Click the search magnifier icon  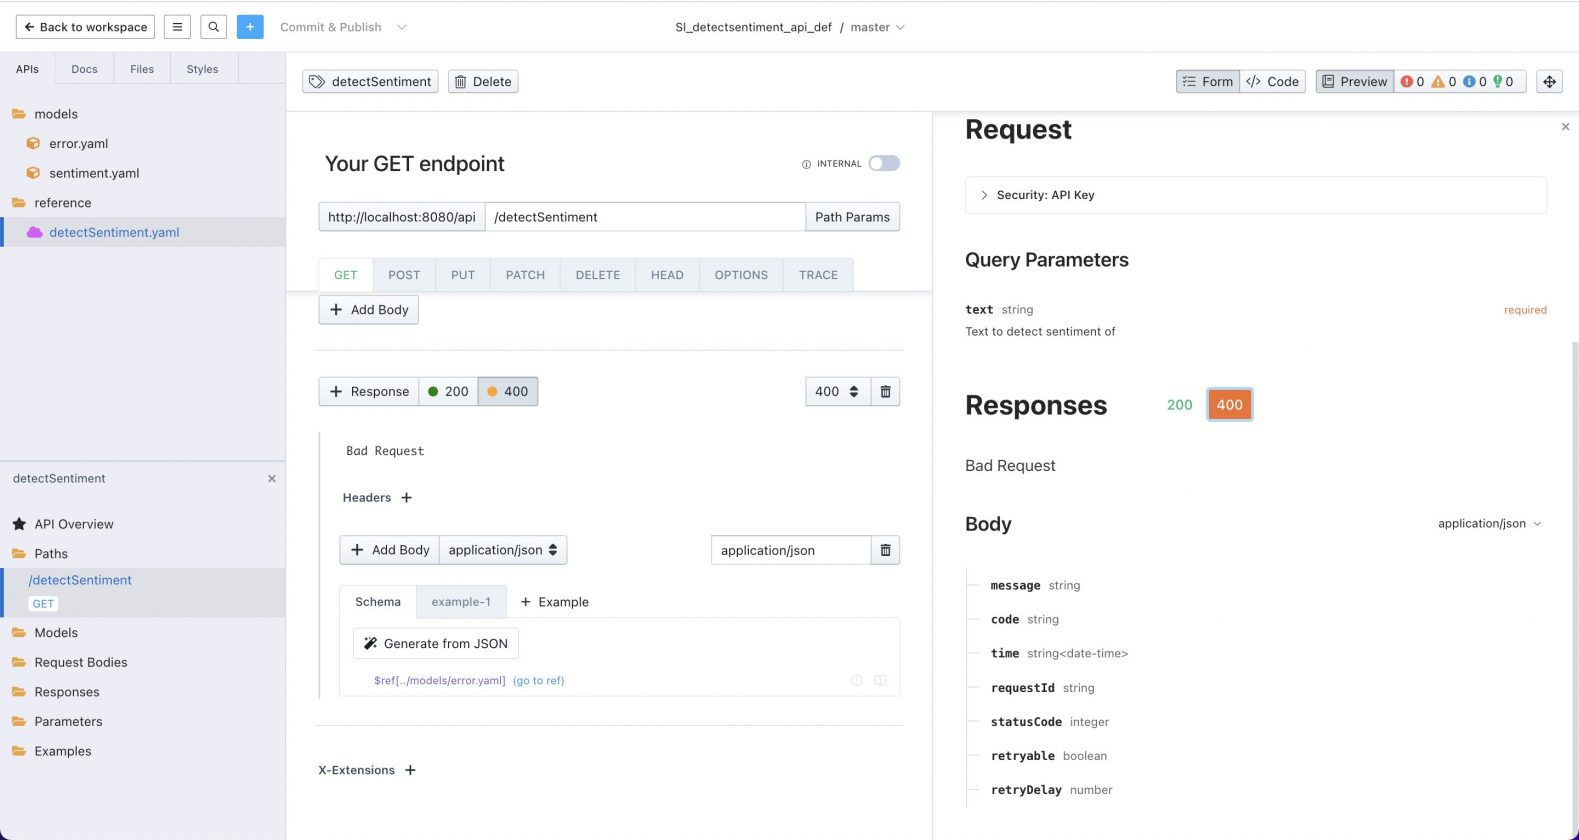(x=213, y=27)
